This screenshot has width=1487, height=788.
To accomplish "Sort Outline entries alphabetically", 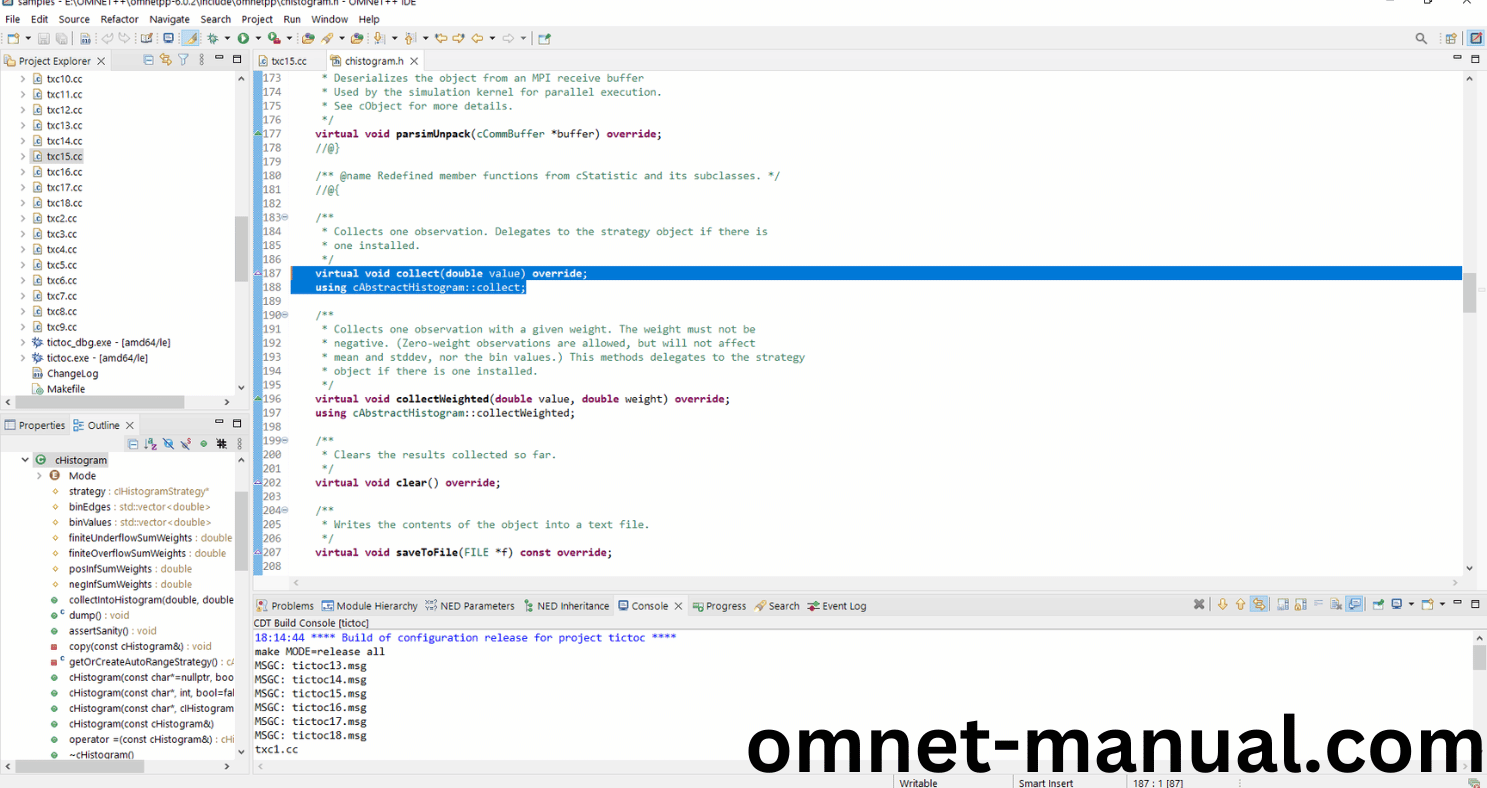I will pyautogui.click(x=150, y=444).
